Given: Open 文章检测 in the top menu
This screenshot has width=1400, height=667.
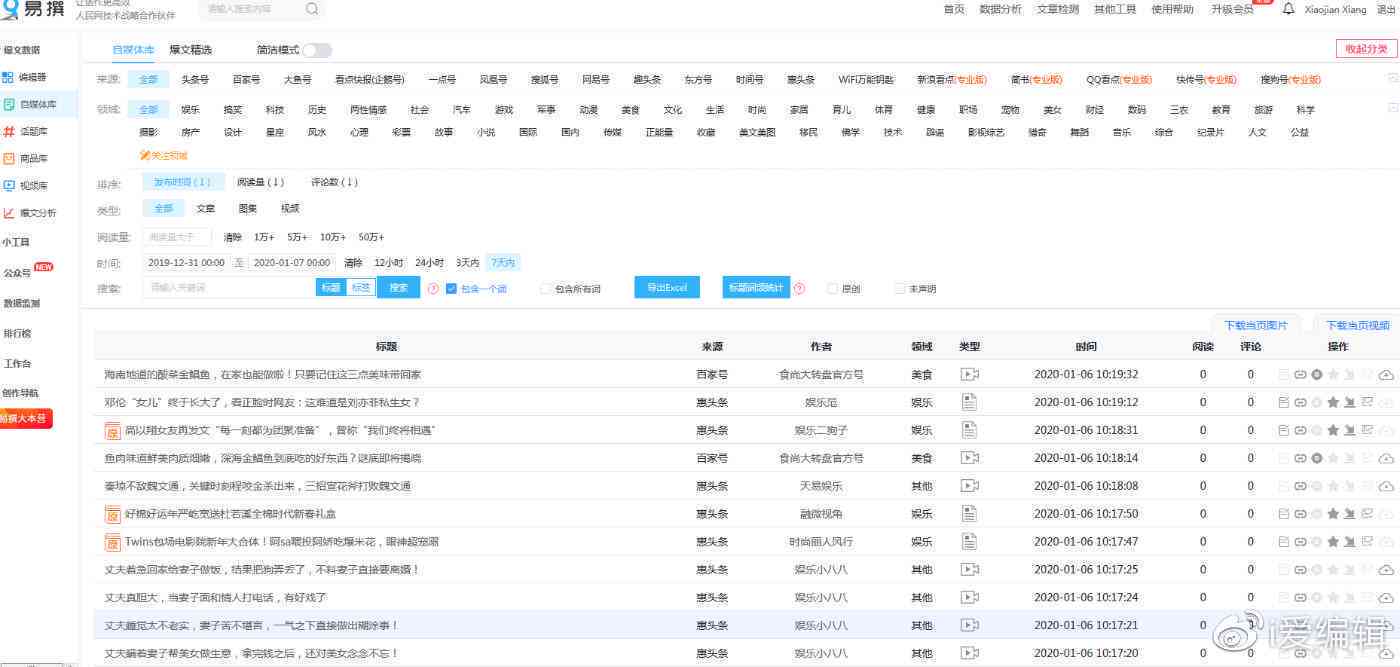Looking at the screenshot, I should pos(1058,9).
